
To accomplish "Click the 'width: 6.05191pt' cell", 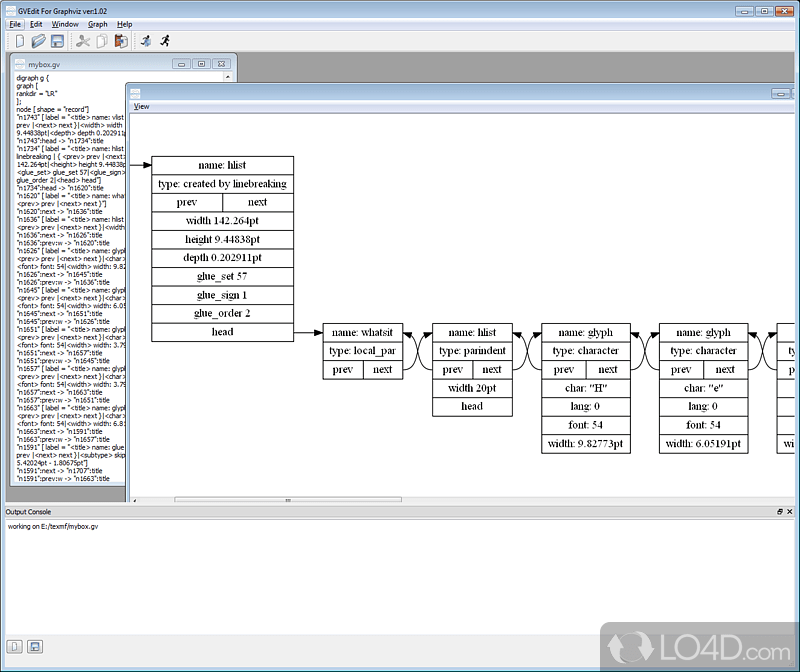I will coord(704,444).
